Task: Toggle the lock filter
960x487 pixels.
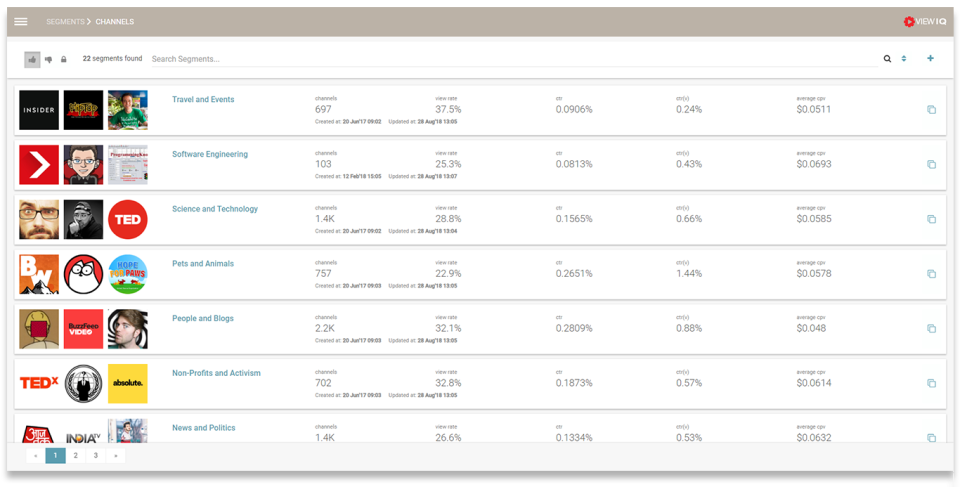Action: pyautogui.click(x=64, y=60)
